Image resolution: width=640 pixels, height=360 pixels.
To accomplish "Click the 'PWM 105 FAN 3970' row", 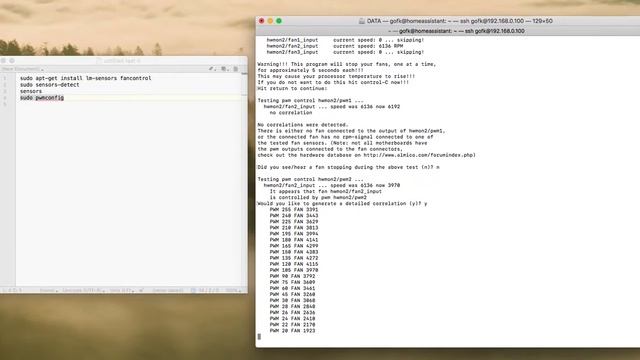I will pyautogui.click(x=294, y=270).
